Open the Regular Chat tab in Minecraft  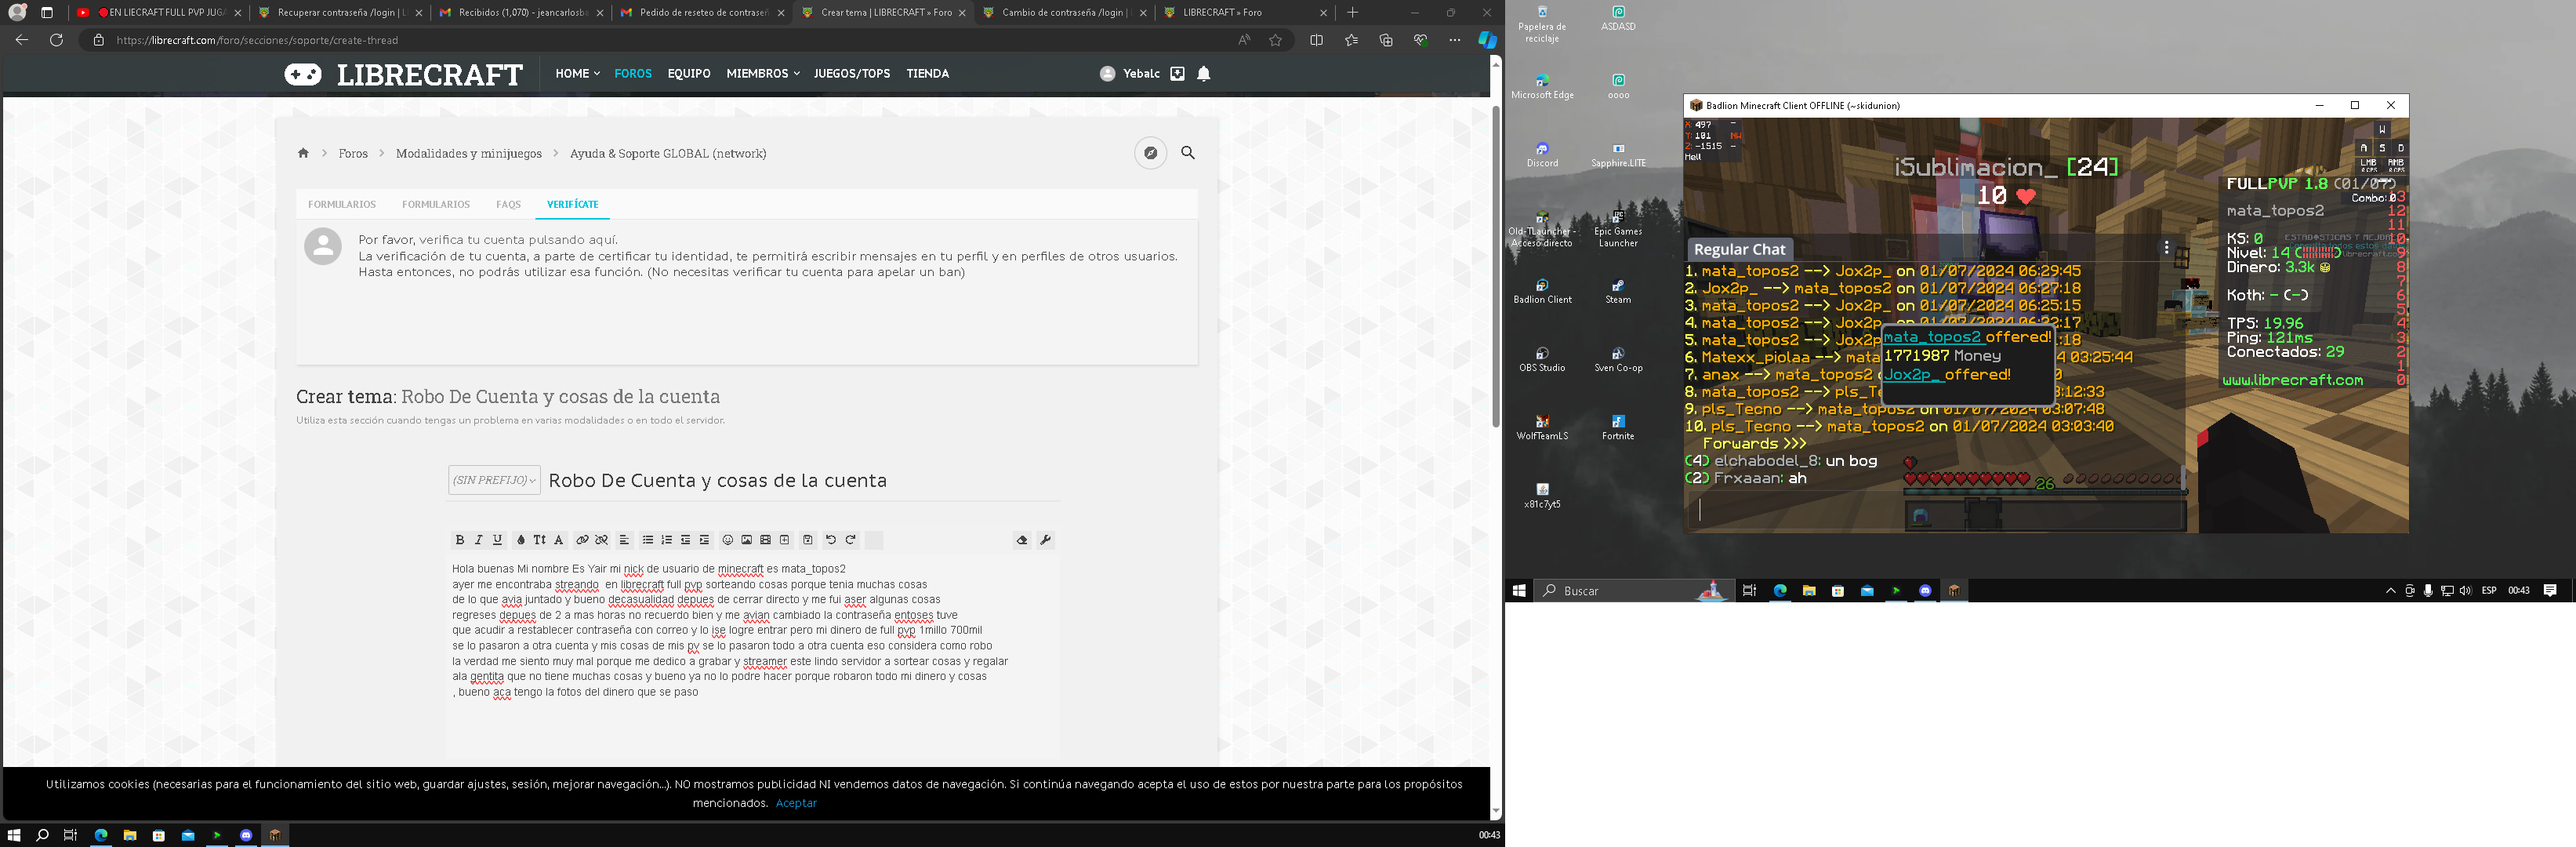pyautogui.click(x=1739, y=250)
